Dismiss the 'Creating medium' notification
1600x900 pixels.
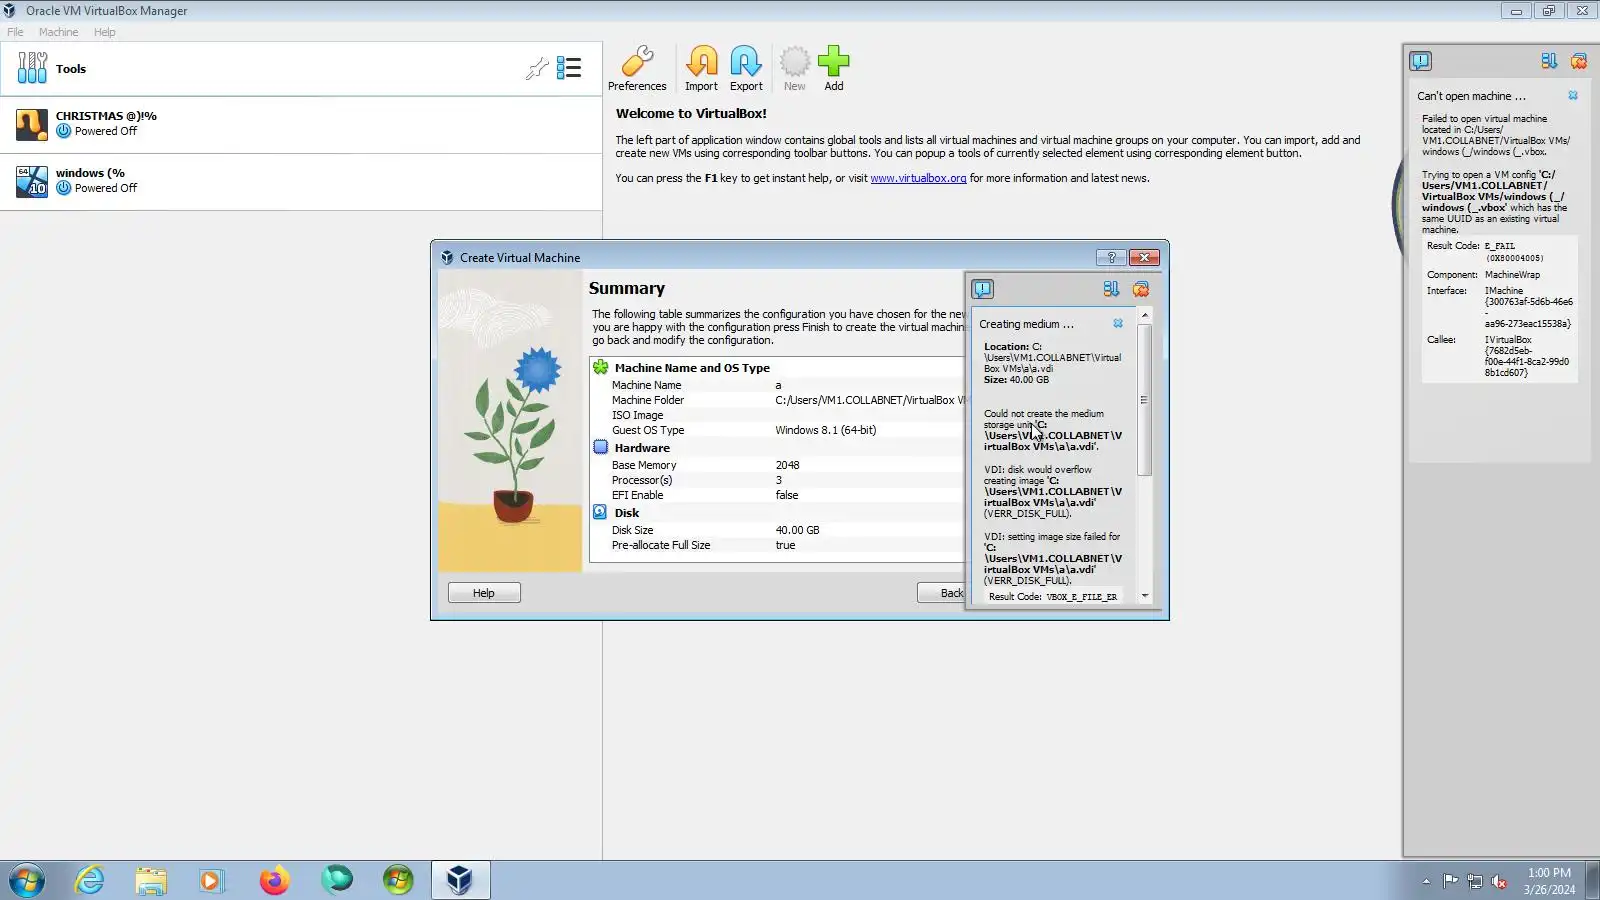point(1118,324)
